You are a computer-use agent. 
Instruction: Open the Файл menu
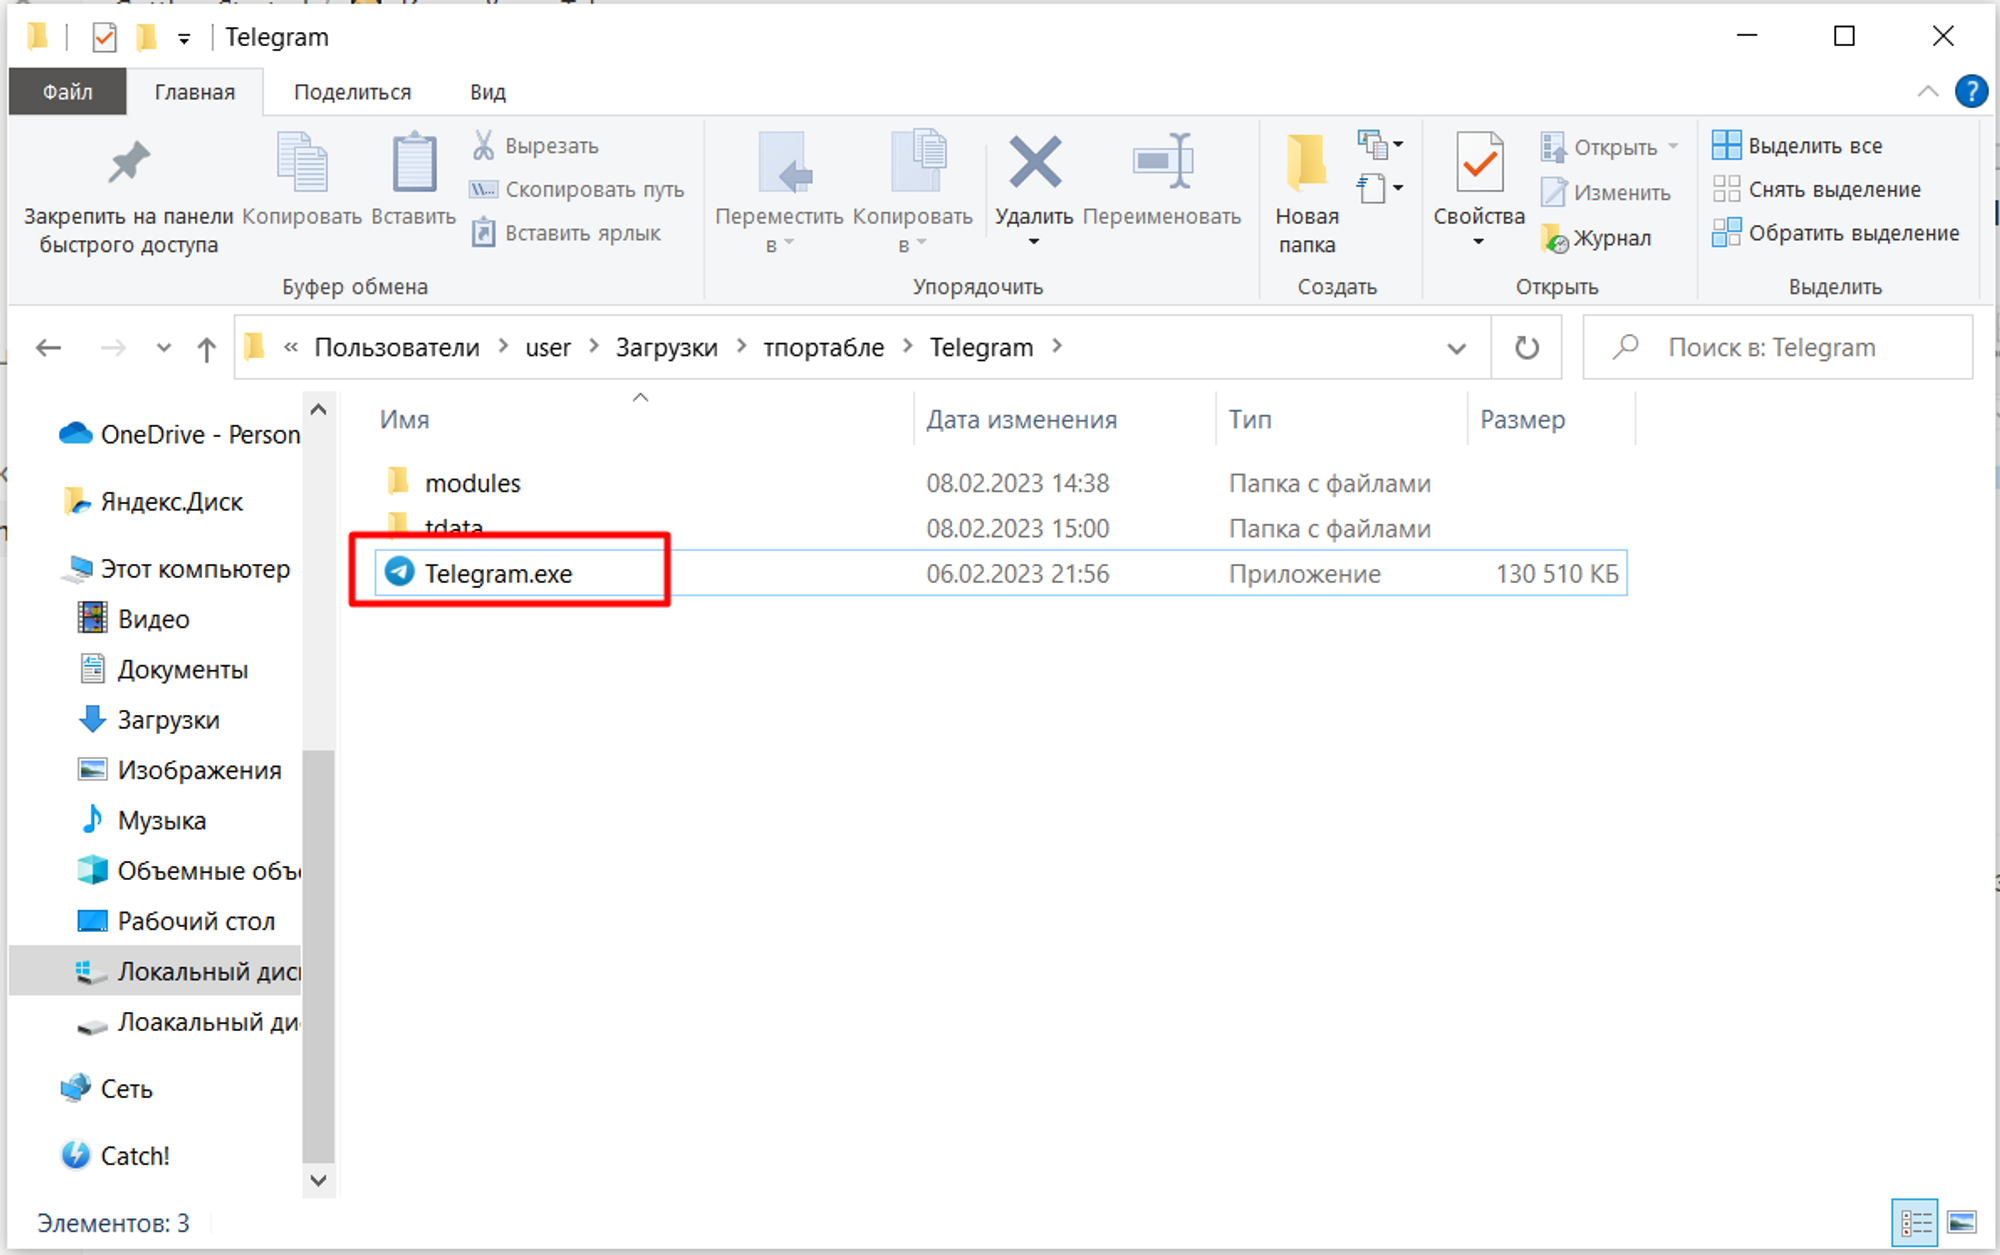tap(67, 92)
